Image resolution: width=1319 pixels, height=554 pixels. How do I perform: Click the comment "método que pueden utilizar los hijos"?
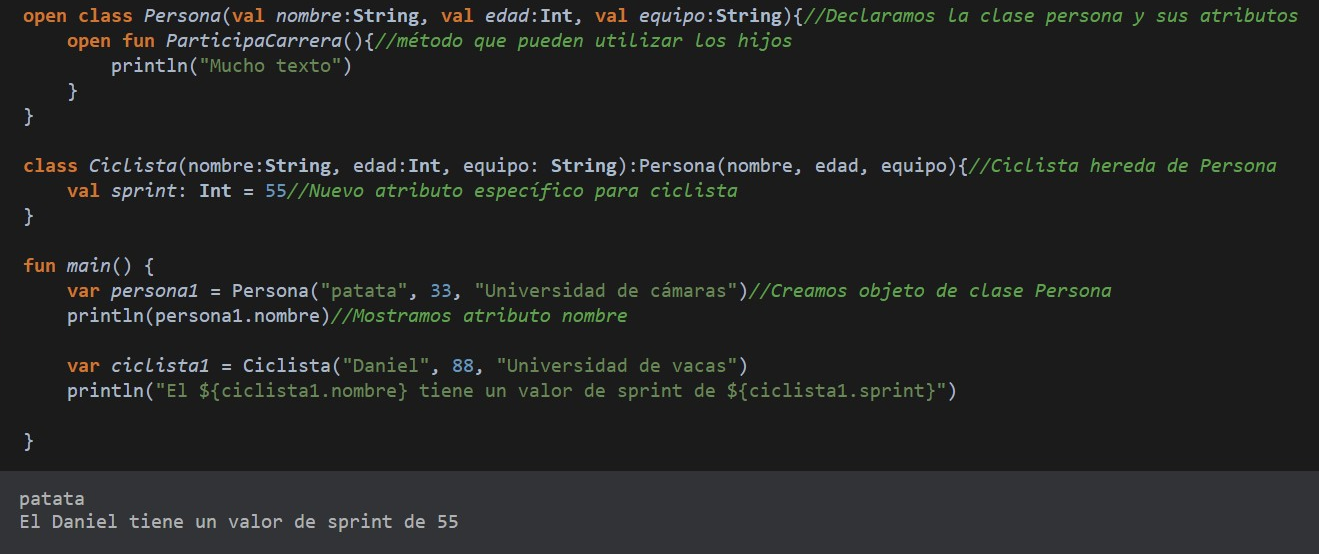point(583,41)
